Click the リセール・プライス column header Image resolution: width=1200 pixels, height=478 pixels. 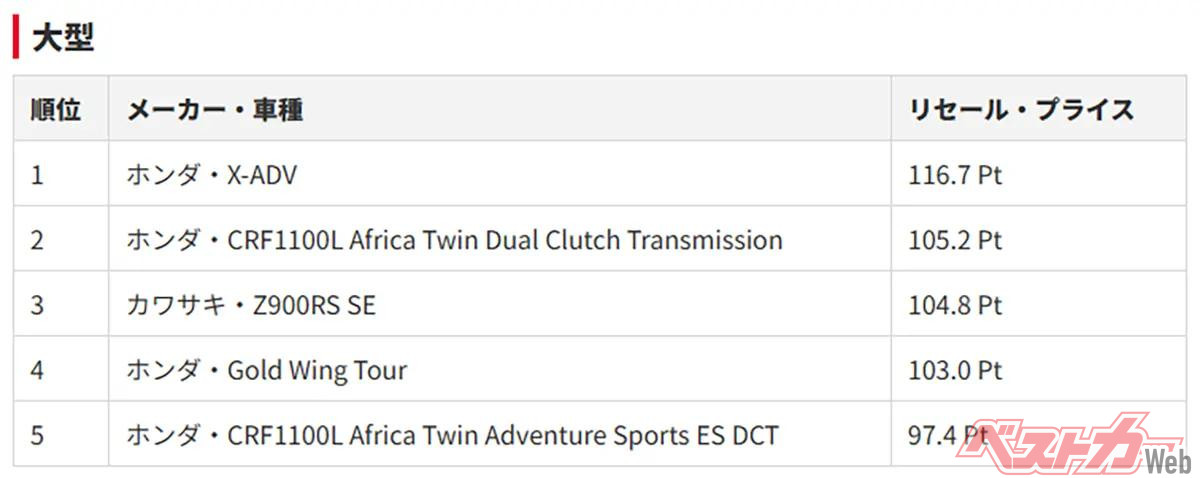click(1021, 109)
